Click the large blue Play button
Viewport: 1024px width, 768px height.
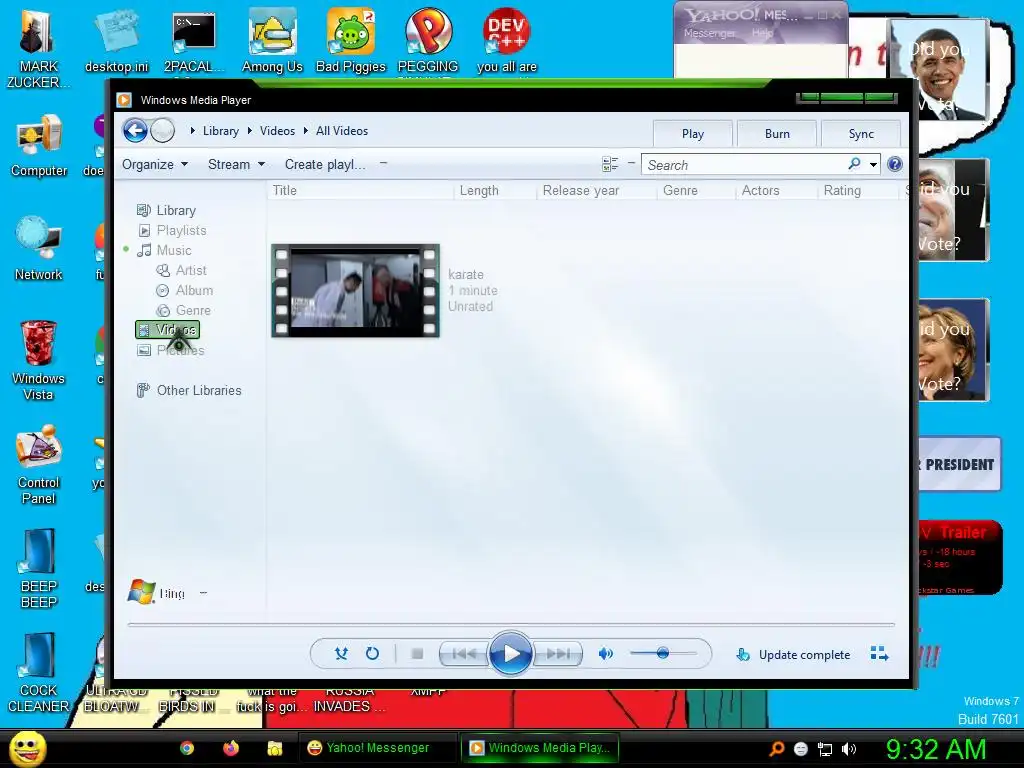pos(511,654)
